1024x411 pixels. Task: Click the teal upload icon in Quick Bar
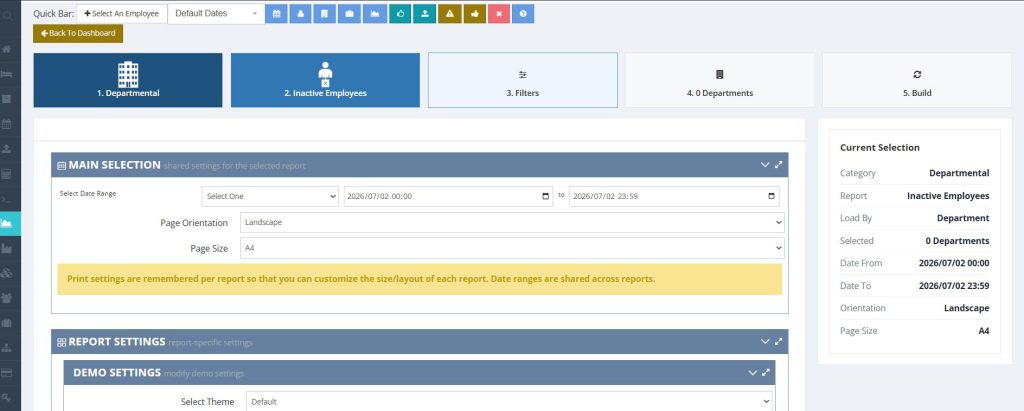click(x=424, y=14)
